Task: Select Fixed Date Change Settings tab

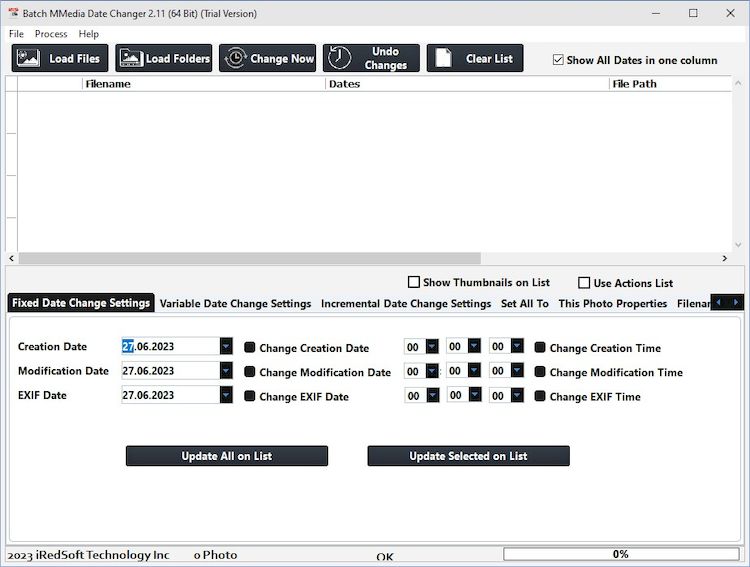Action: (81, 303)
